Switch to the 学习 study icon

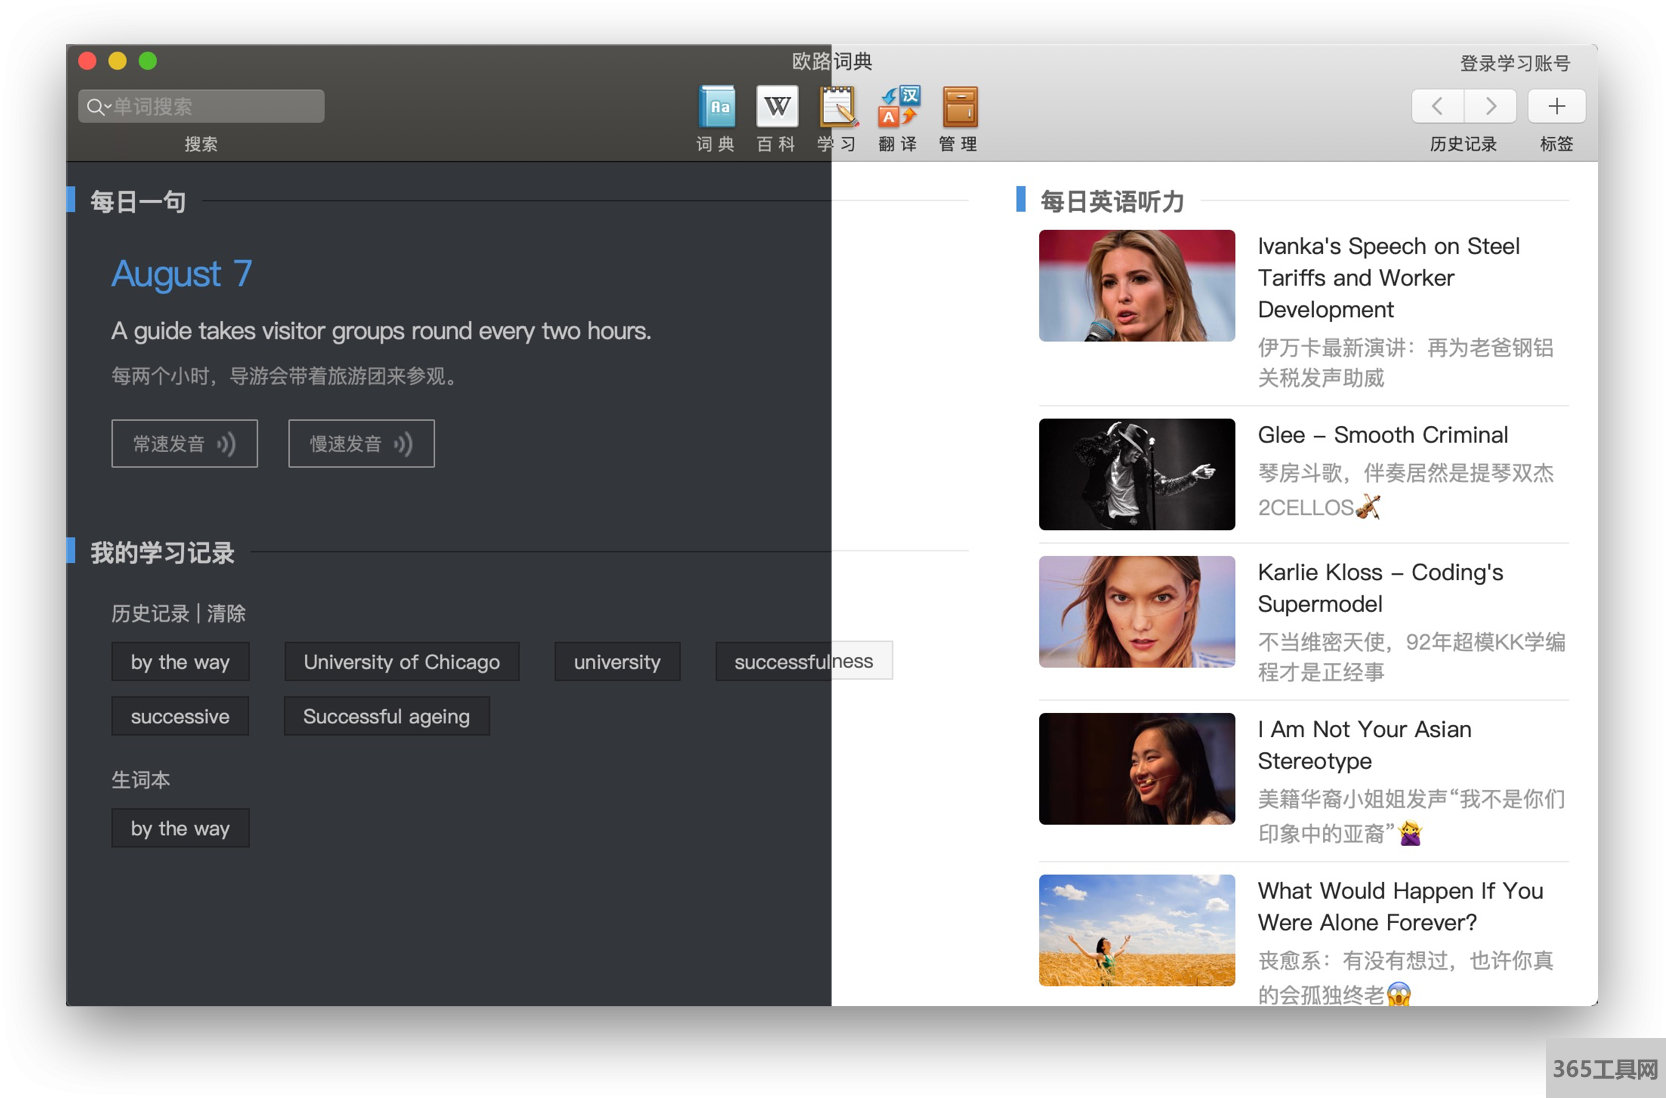tap(837, 108)
